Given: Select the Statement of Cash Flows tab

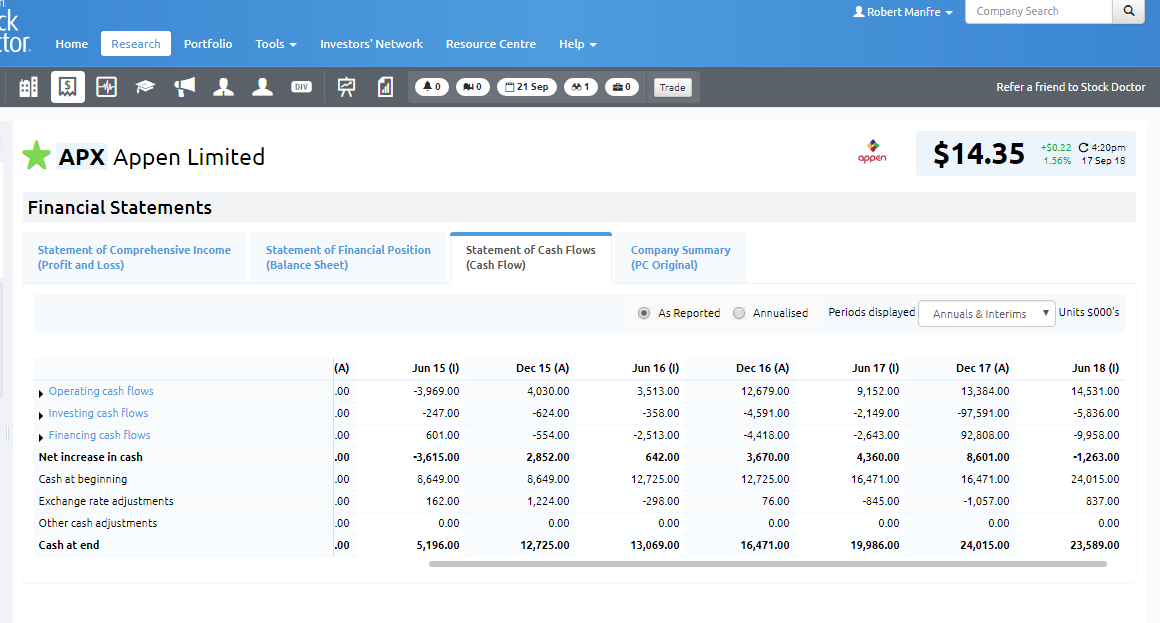Looking at the screenshot, I should [530, 257].
